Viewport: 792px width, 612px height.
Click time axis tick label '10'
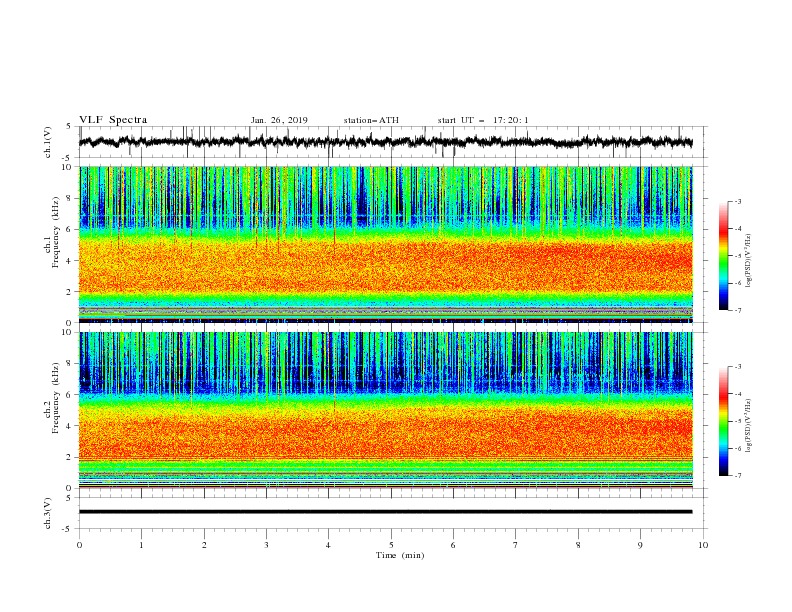click(x=703, y=545)
